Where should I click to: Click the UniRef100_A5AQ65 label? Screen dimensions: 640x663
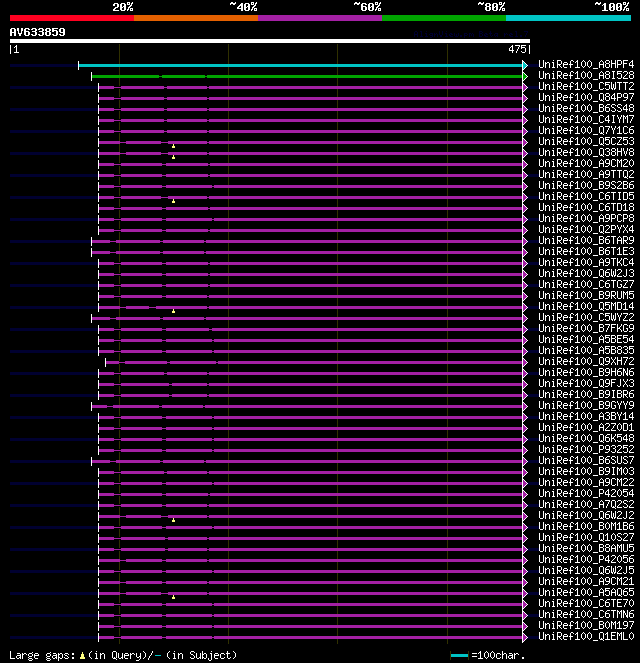[586, 592]
